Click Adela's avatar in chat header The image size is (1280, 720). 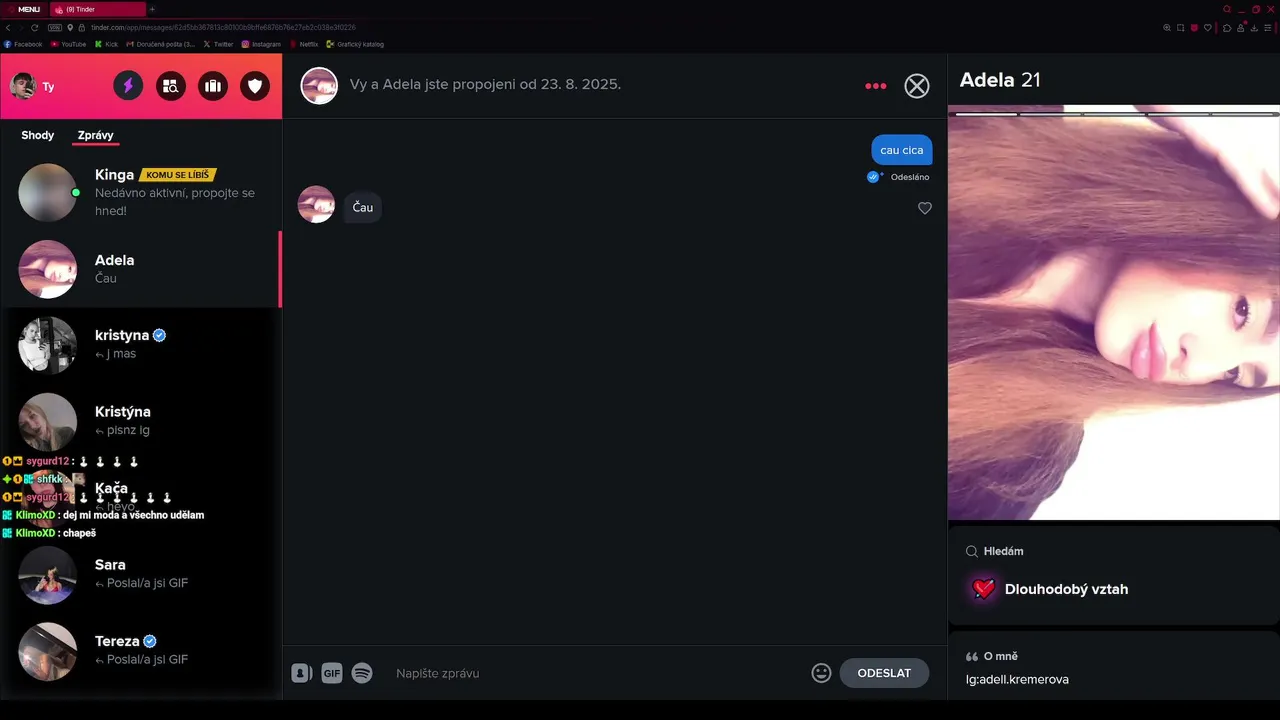pyautogui.click(x=320, y=86)
